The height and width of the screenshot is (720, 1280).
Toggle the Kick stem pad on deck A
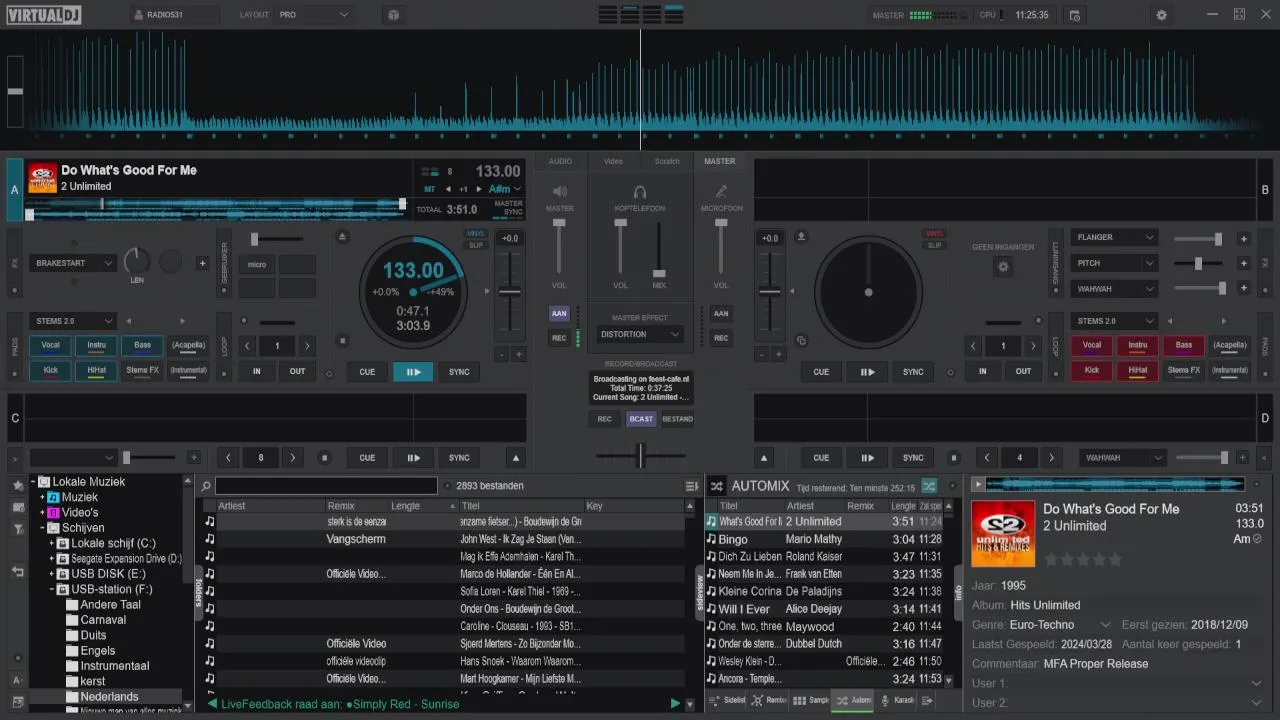[x=50, y=370]
